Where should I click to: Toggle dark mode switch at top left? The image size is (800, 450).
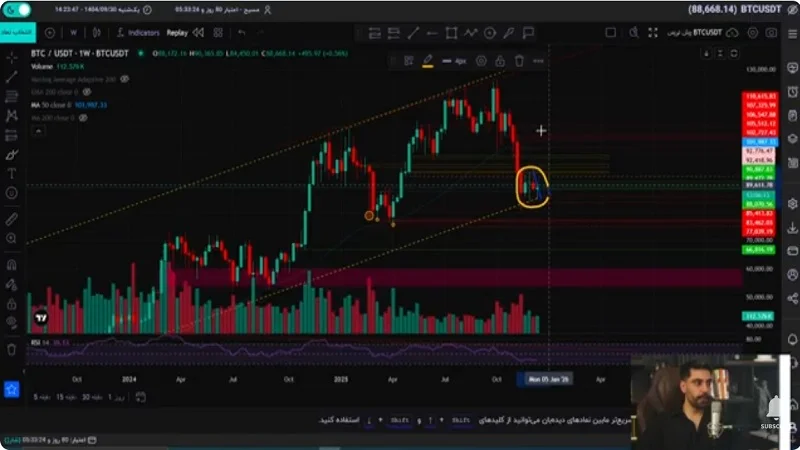tap(17, 10)
